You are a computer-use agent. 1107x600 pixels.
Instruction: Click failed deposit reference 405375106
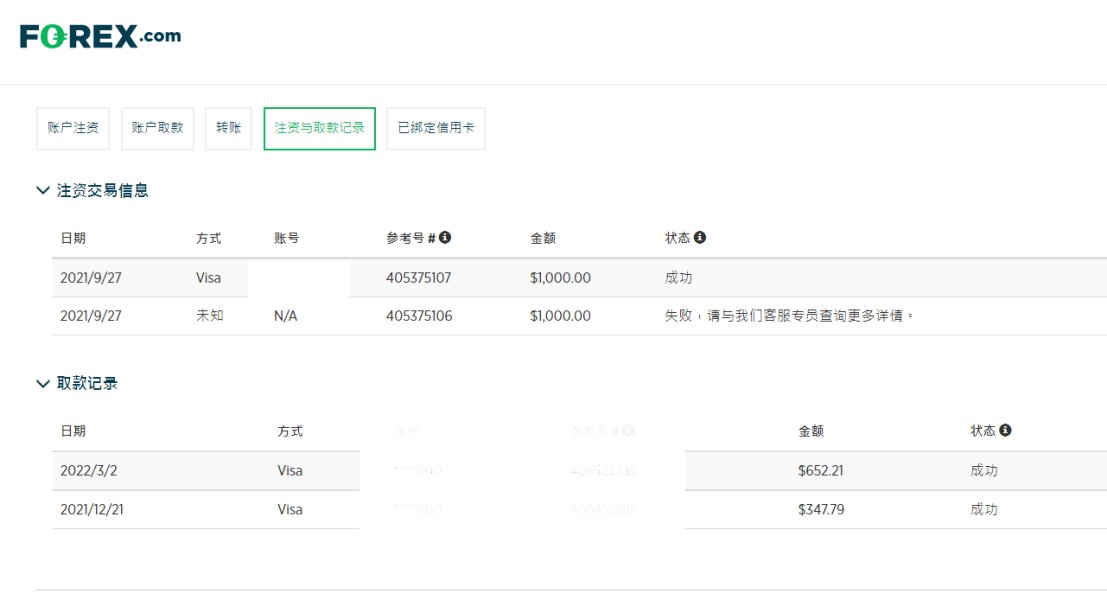(x=418, y=316)
